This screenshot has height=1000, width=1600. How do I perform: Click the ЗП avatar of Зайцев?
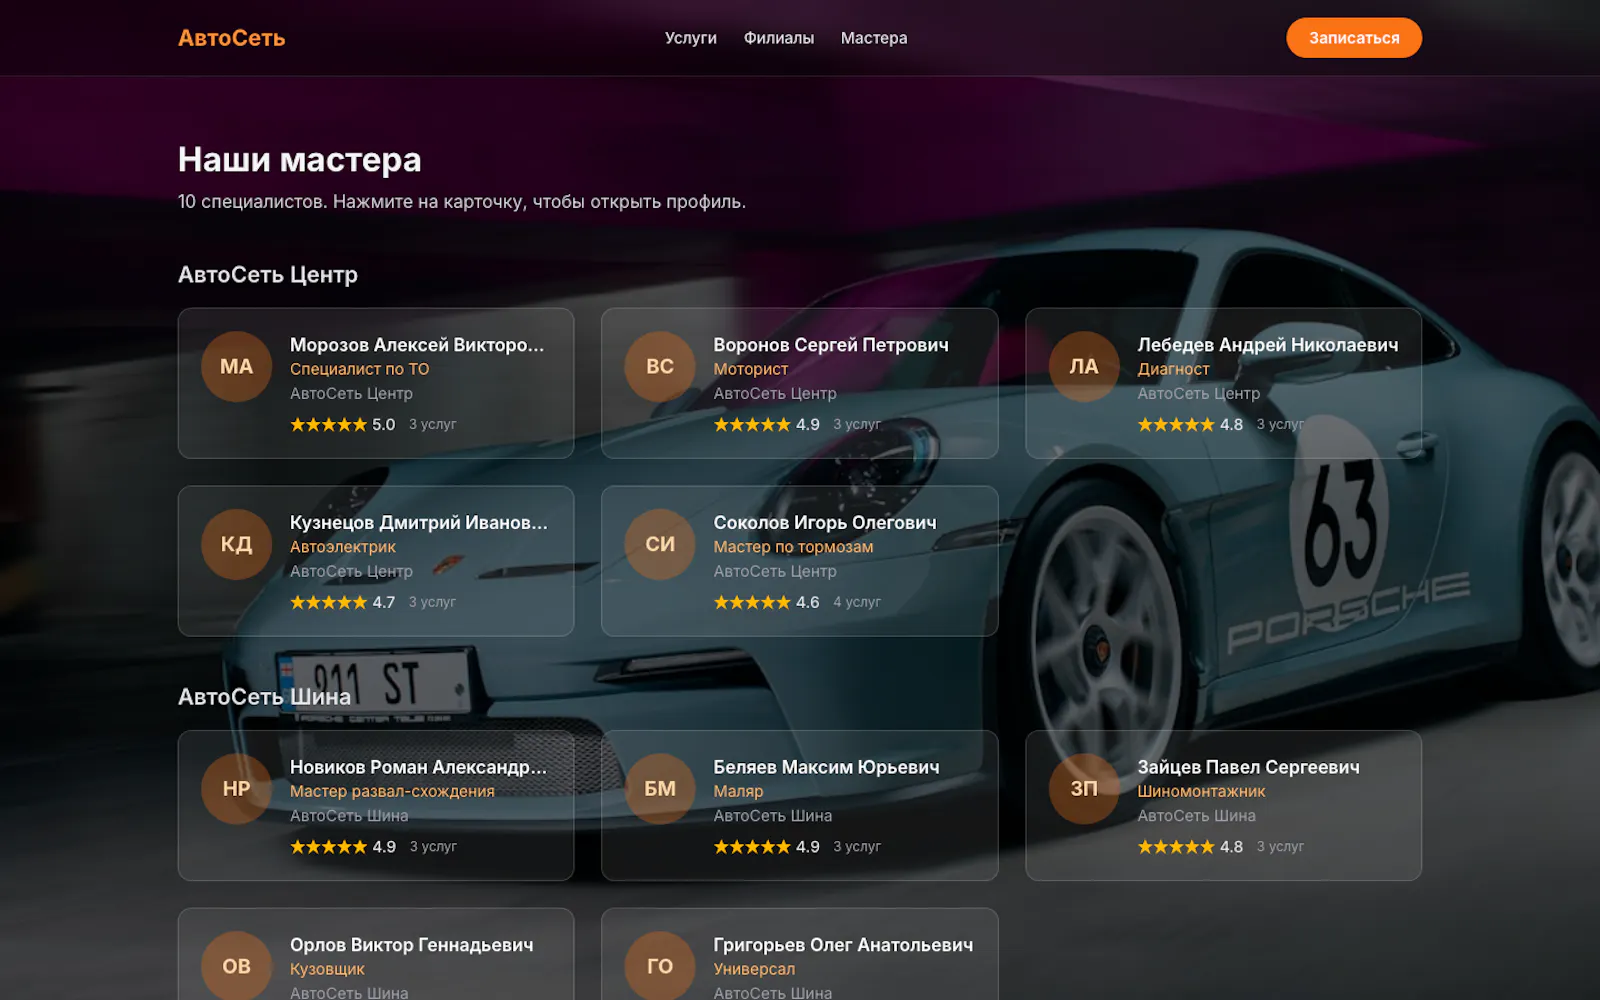coord(1083,789)
